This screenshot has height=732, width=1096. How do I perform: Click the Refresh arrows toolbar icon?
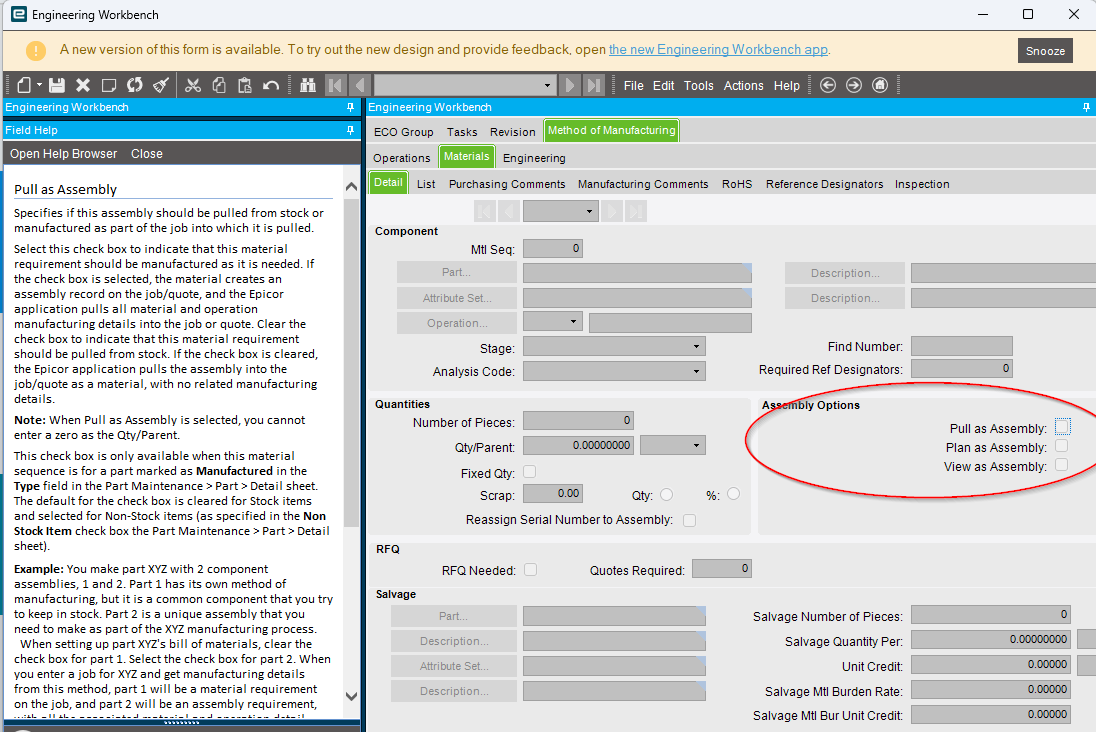click(x=134, y=85)
